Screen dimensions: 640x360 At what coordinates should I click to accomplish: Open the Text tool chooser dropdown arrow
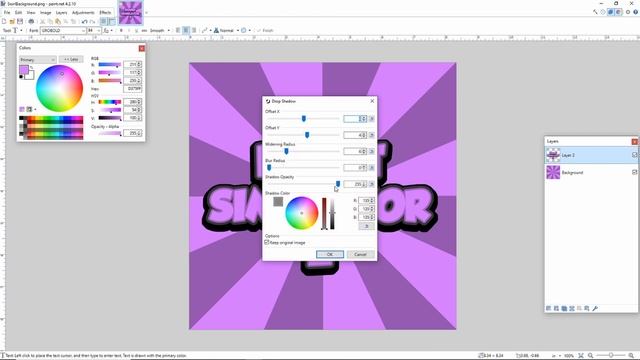[x=21, y=31]
